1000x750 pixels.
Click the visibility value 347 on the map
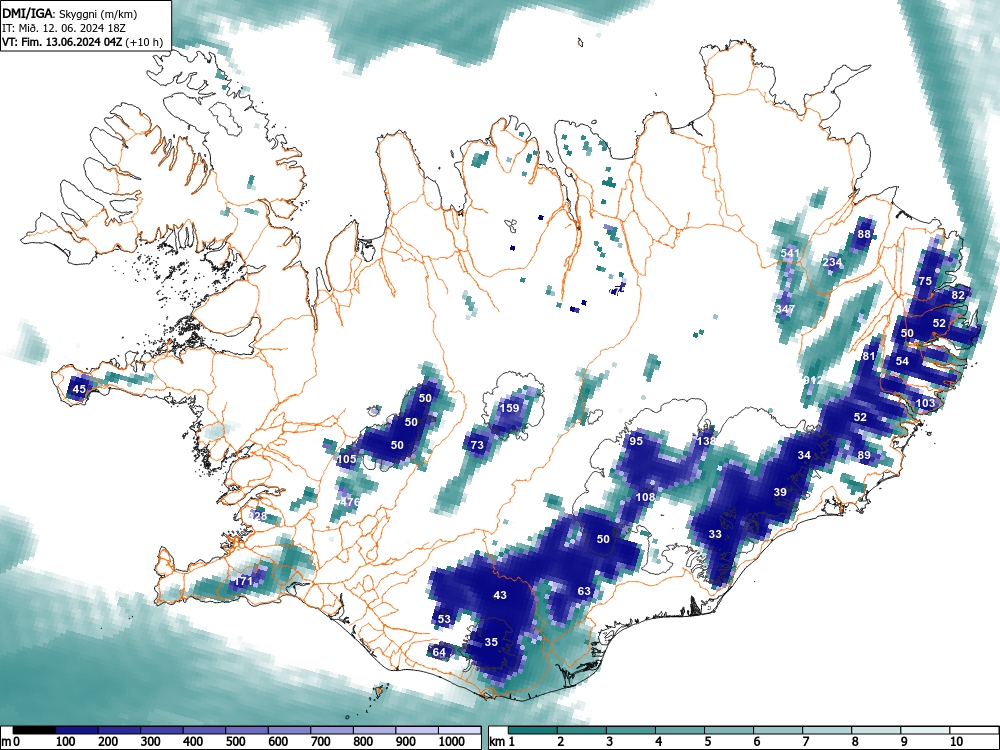785,309
